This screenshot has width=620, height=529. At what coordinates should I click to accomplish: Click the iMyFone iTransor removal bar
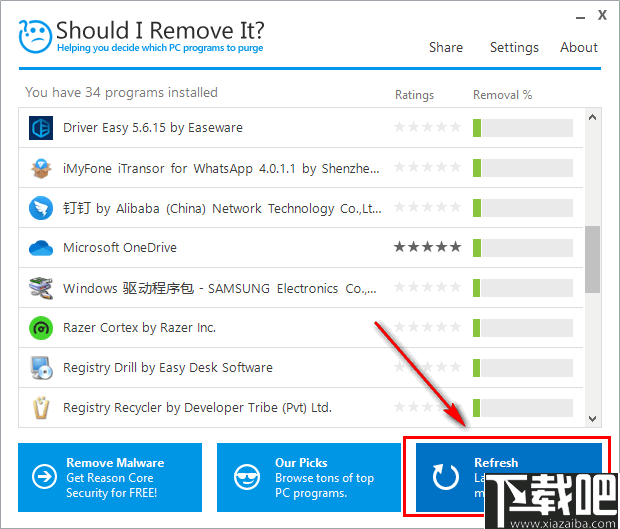pyautogui.click(x=523, y=168)
